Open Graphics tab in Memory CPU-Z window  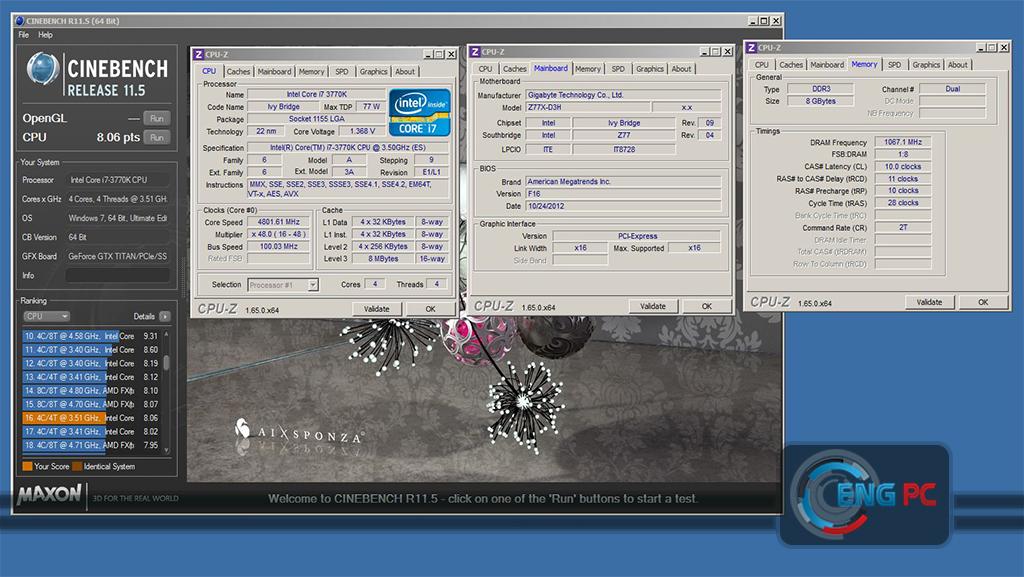[926, 65]
